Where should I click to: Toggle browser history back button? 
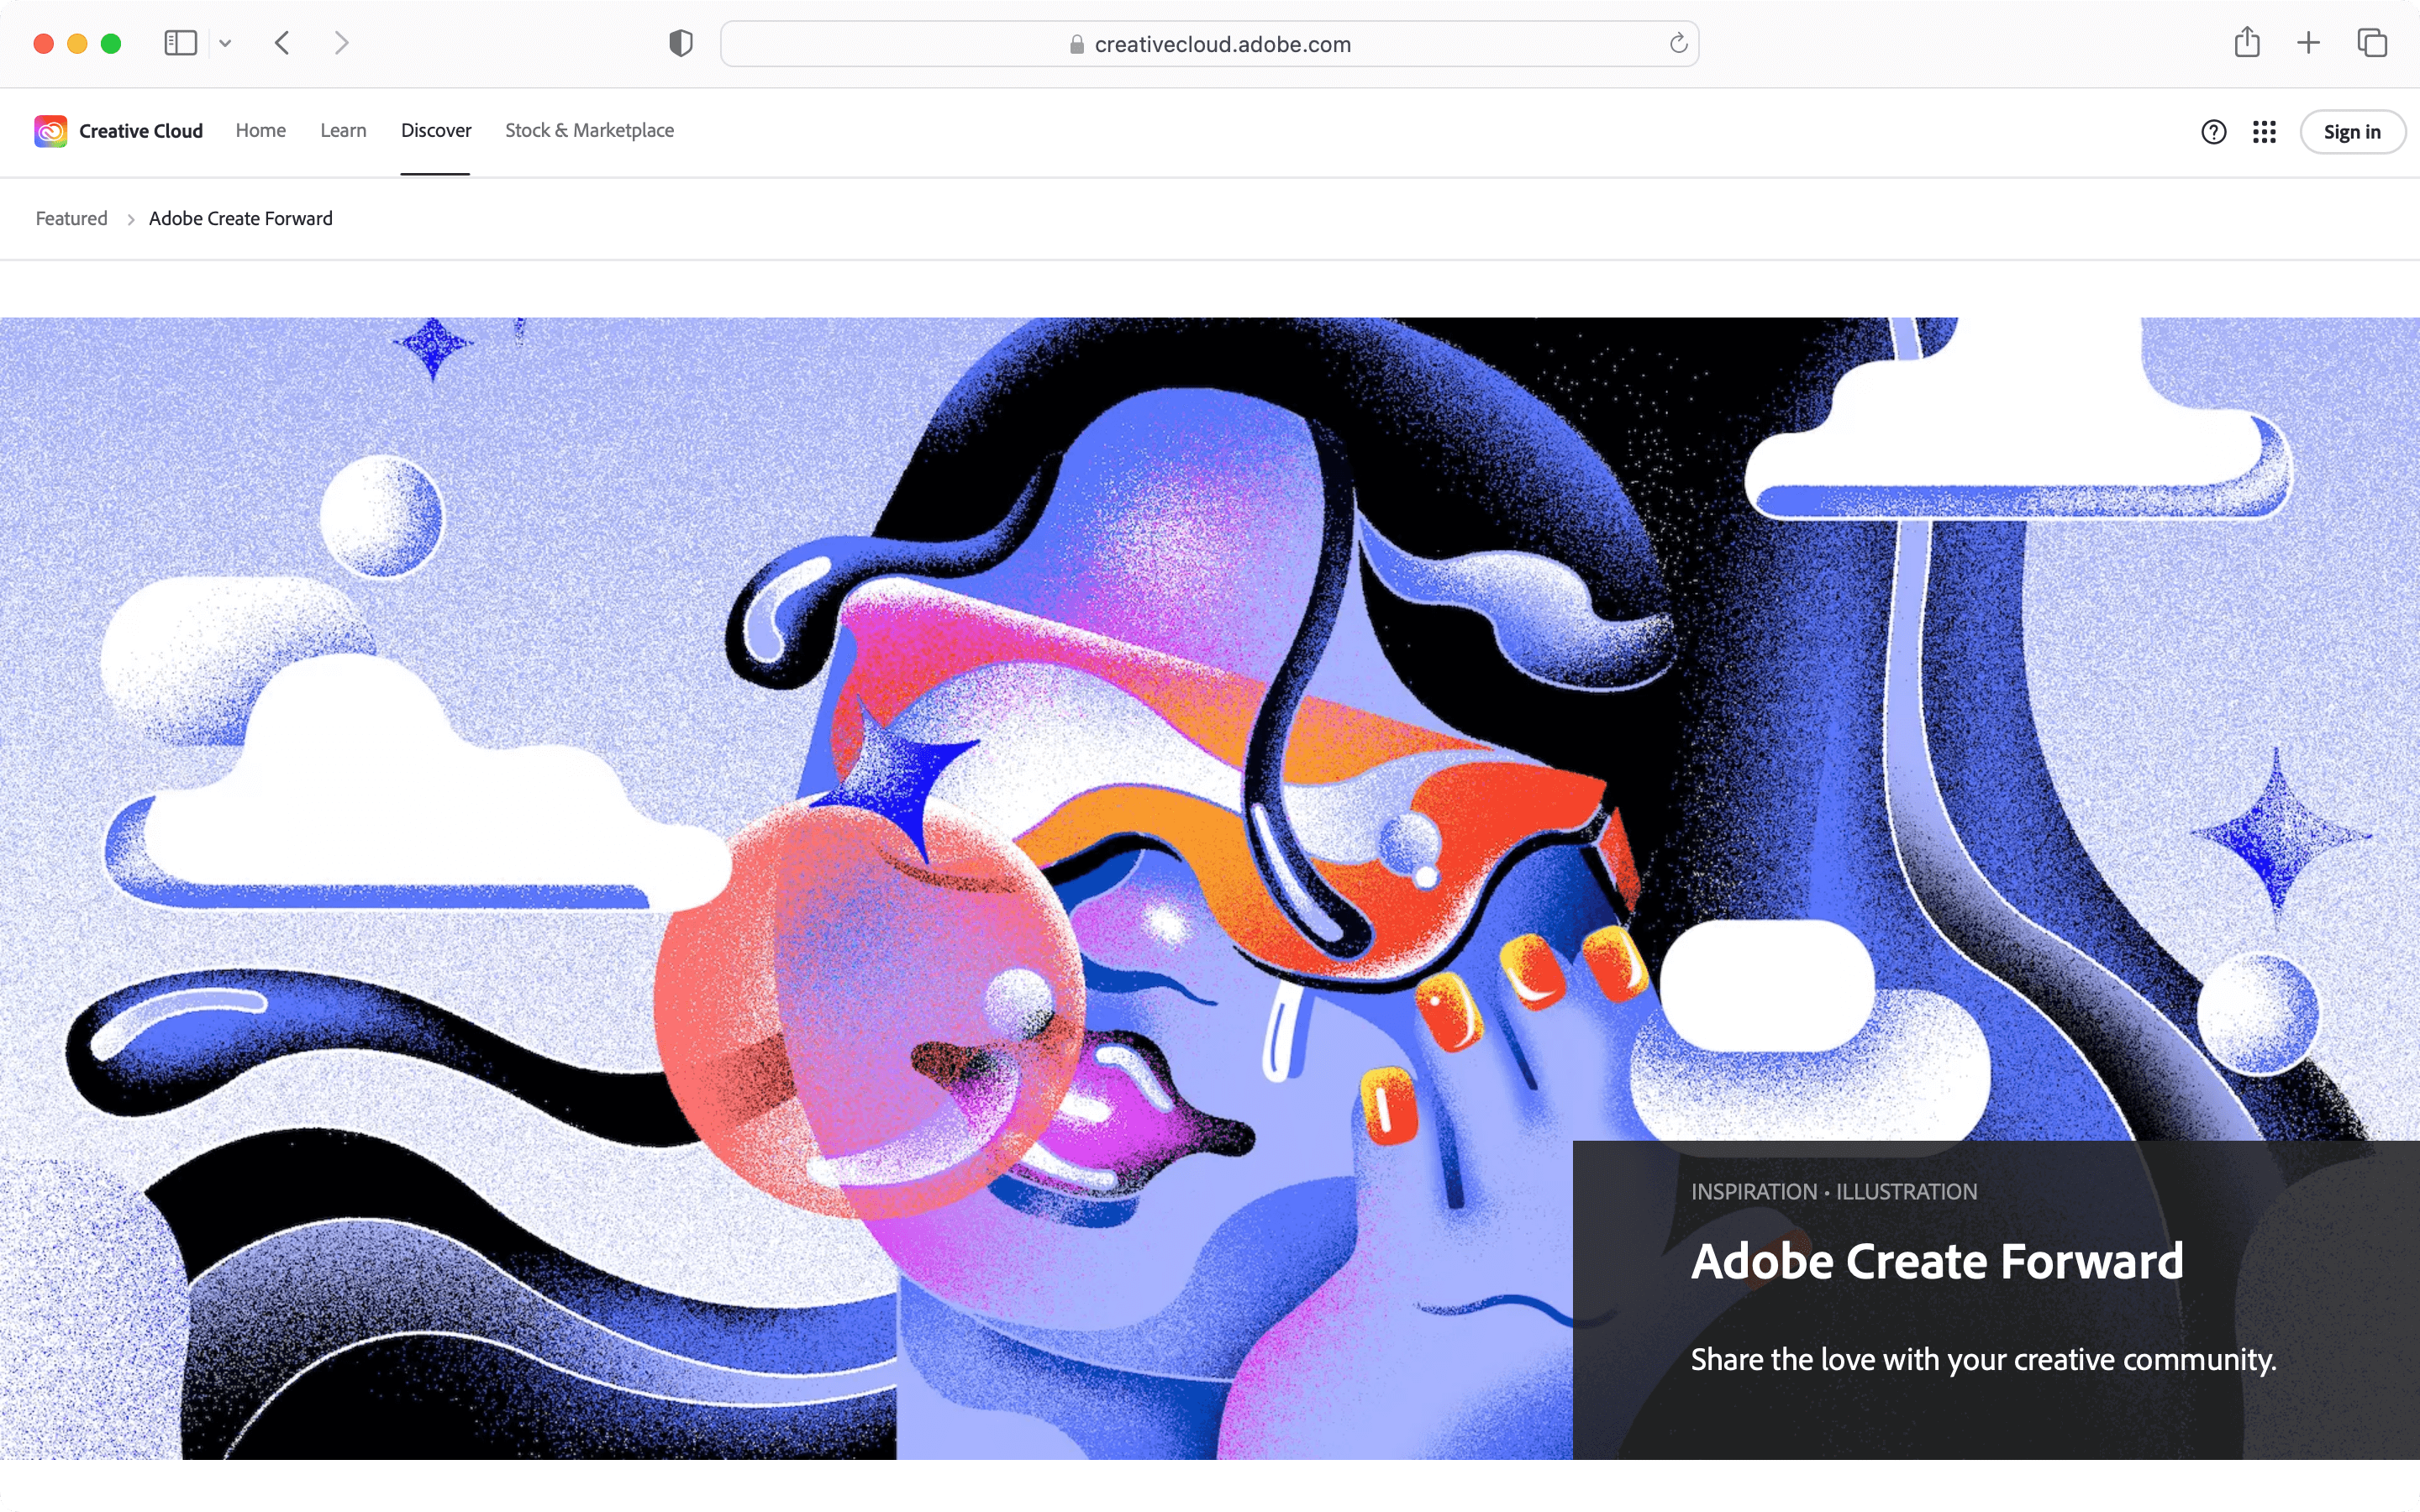[x=281, y=42]
